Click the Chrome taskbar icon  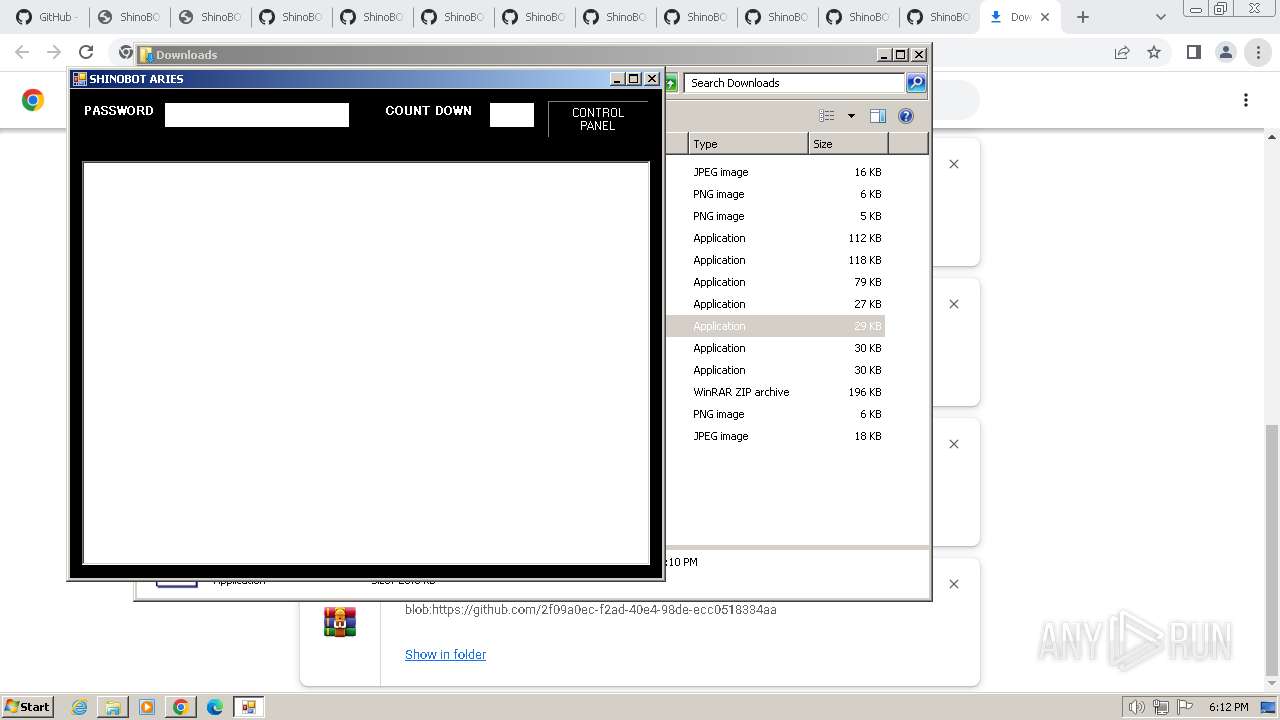coord(181,707)
